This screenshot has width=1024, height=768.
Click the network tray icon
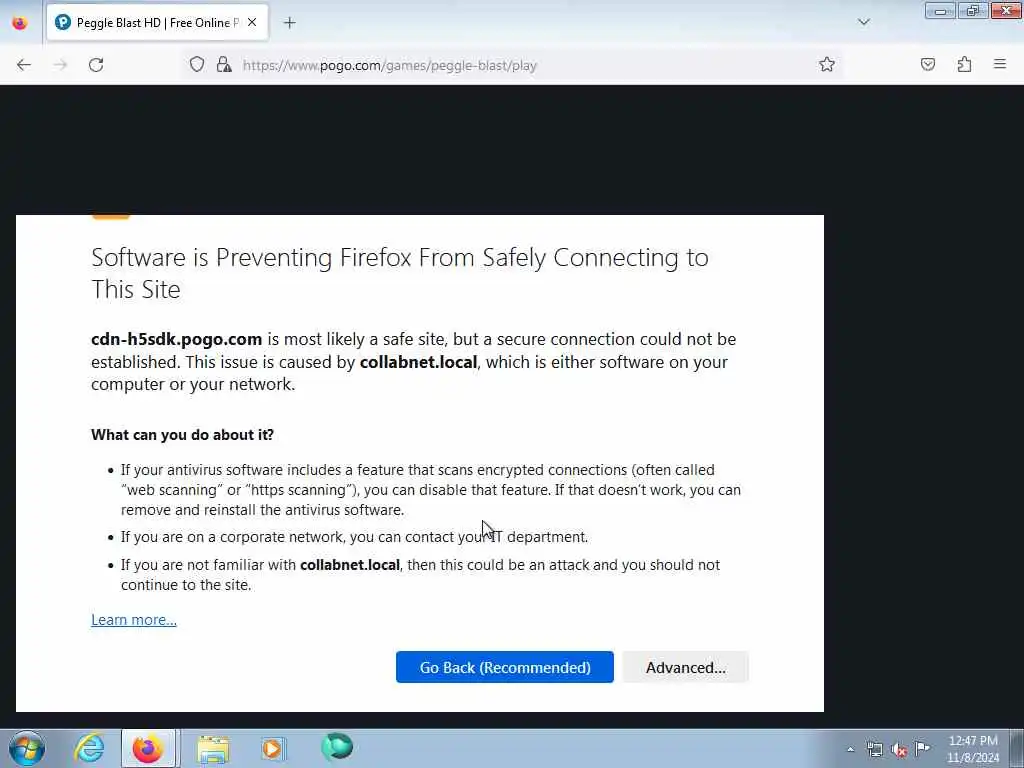pyautogui.click(x=874, y=749)
